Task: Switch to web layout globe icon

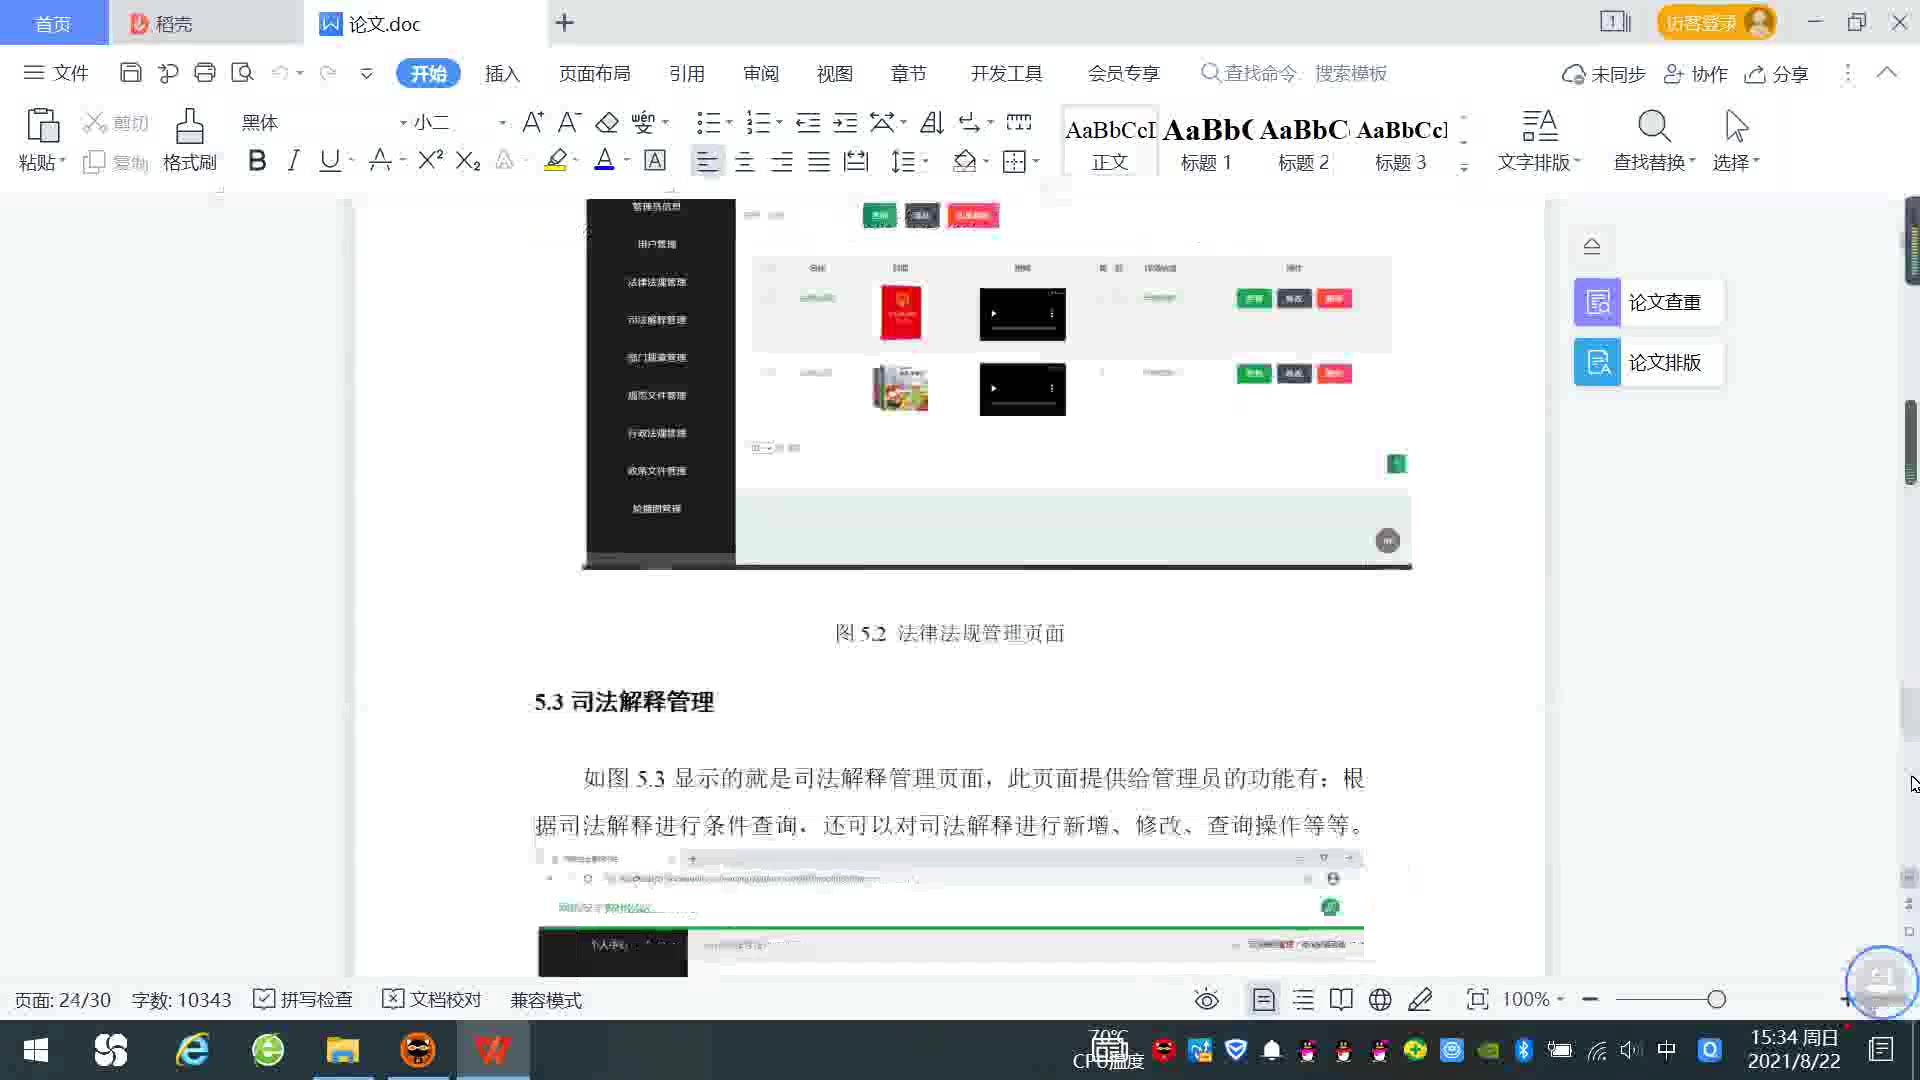Action: coord(1380,999)
